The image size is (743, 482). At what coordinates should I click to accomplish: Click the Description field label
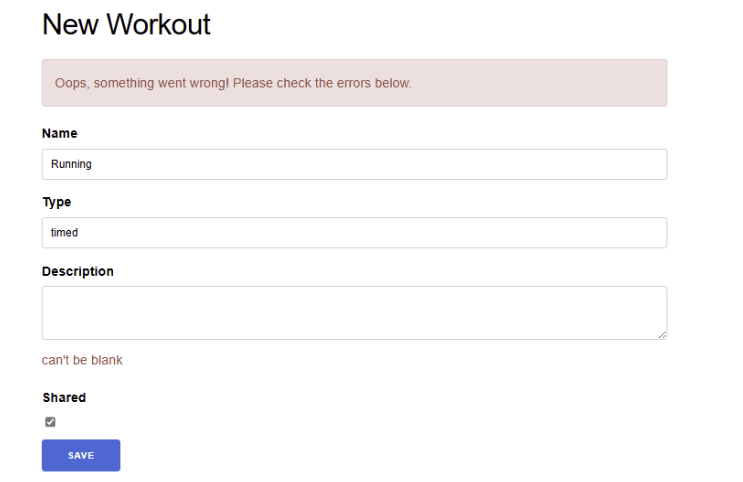pyautogui.click(x=78, y=271)
